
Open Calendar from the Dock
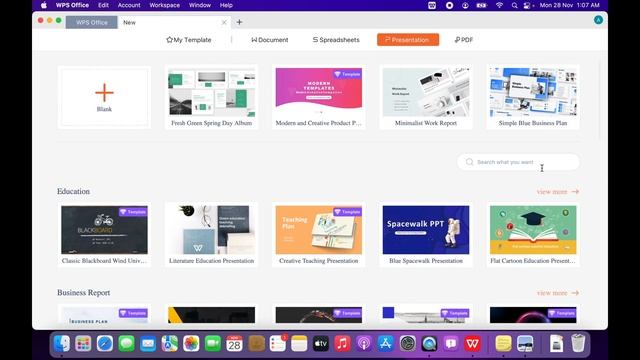(234, 344)
